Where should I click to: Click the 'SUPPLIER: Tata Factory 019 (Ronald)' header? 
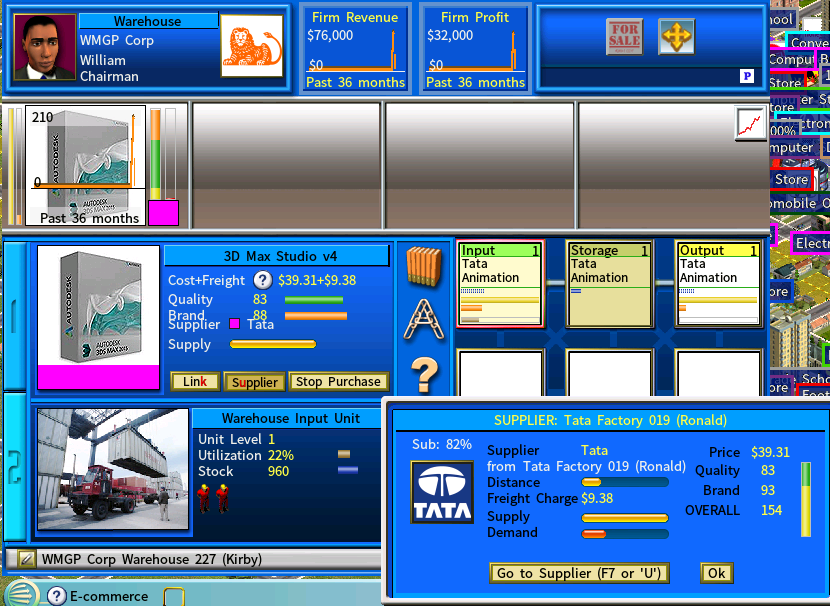(610, 420)
